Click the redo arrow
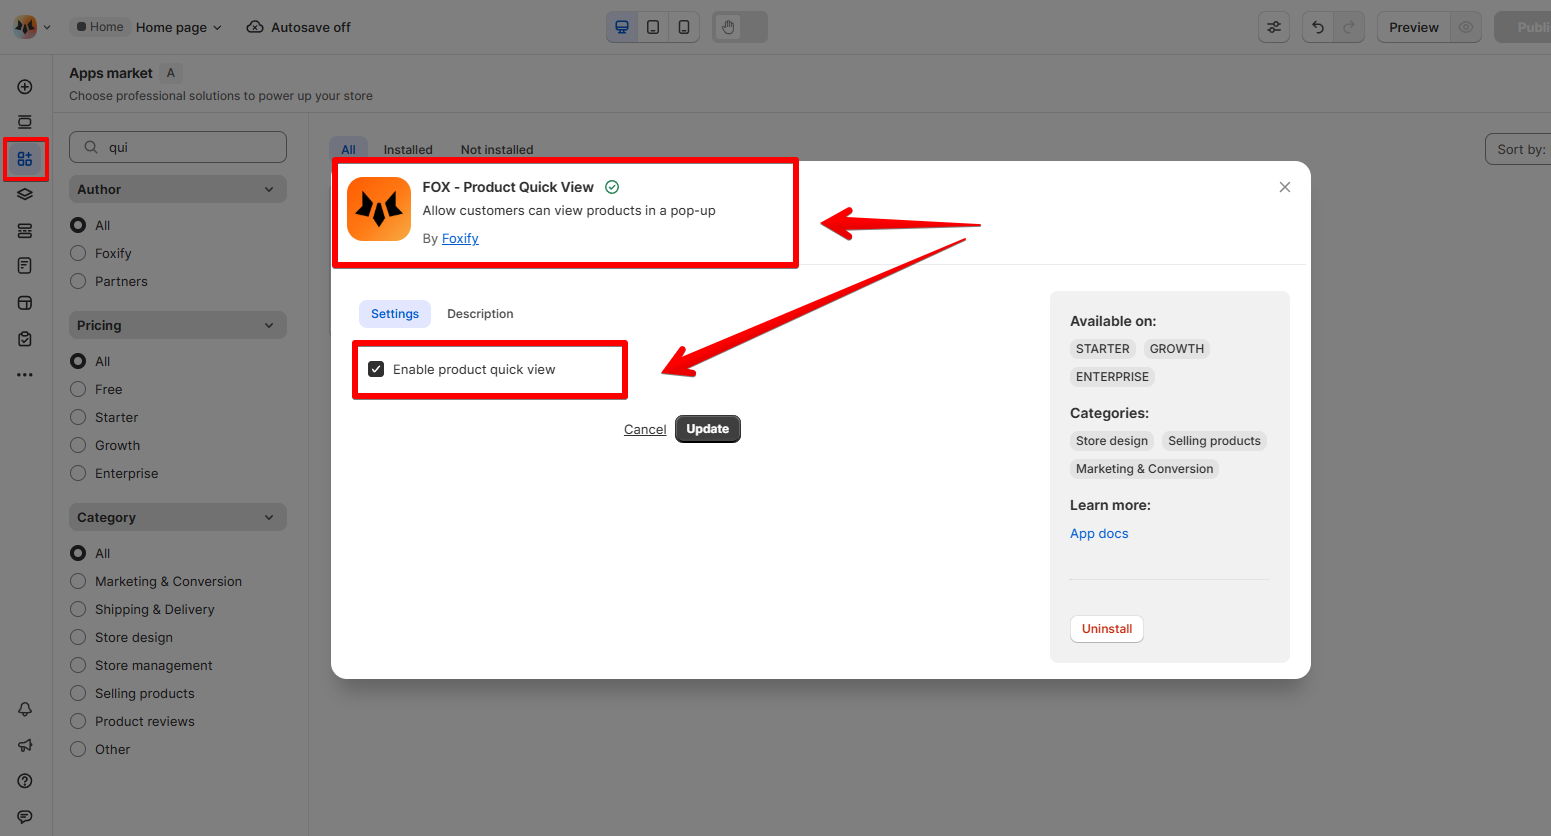The width and height of the screenshot is (1551, 836). tap(1349, 27)
